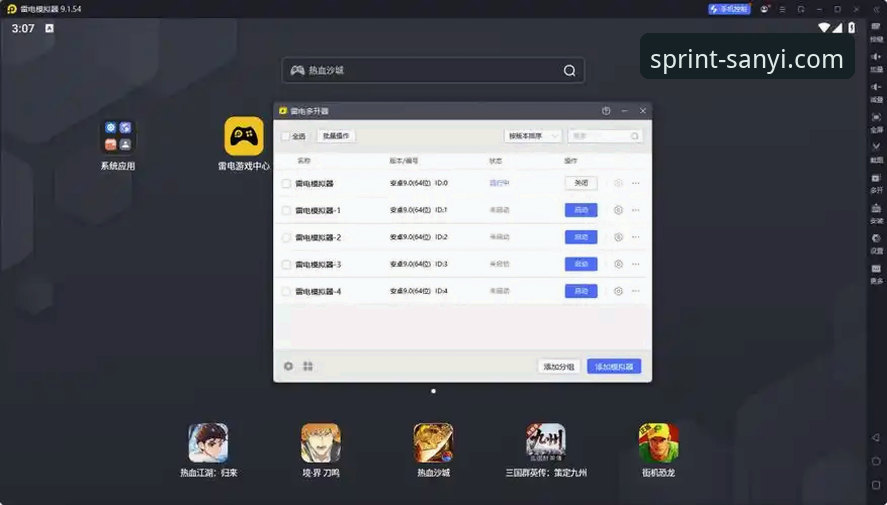Click the 减量 volume down sidebar icon

tap(876, 92)
